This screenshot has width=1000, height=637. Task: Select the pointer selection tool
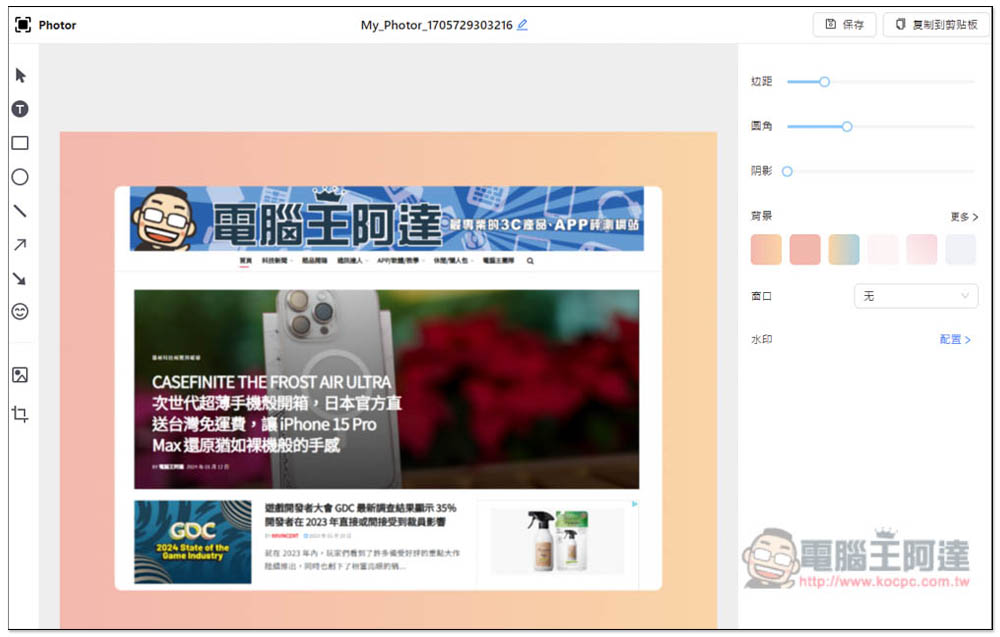coord(20,76)
